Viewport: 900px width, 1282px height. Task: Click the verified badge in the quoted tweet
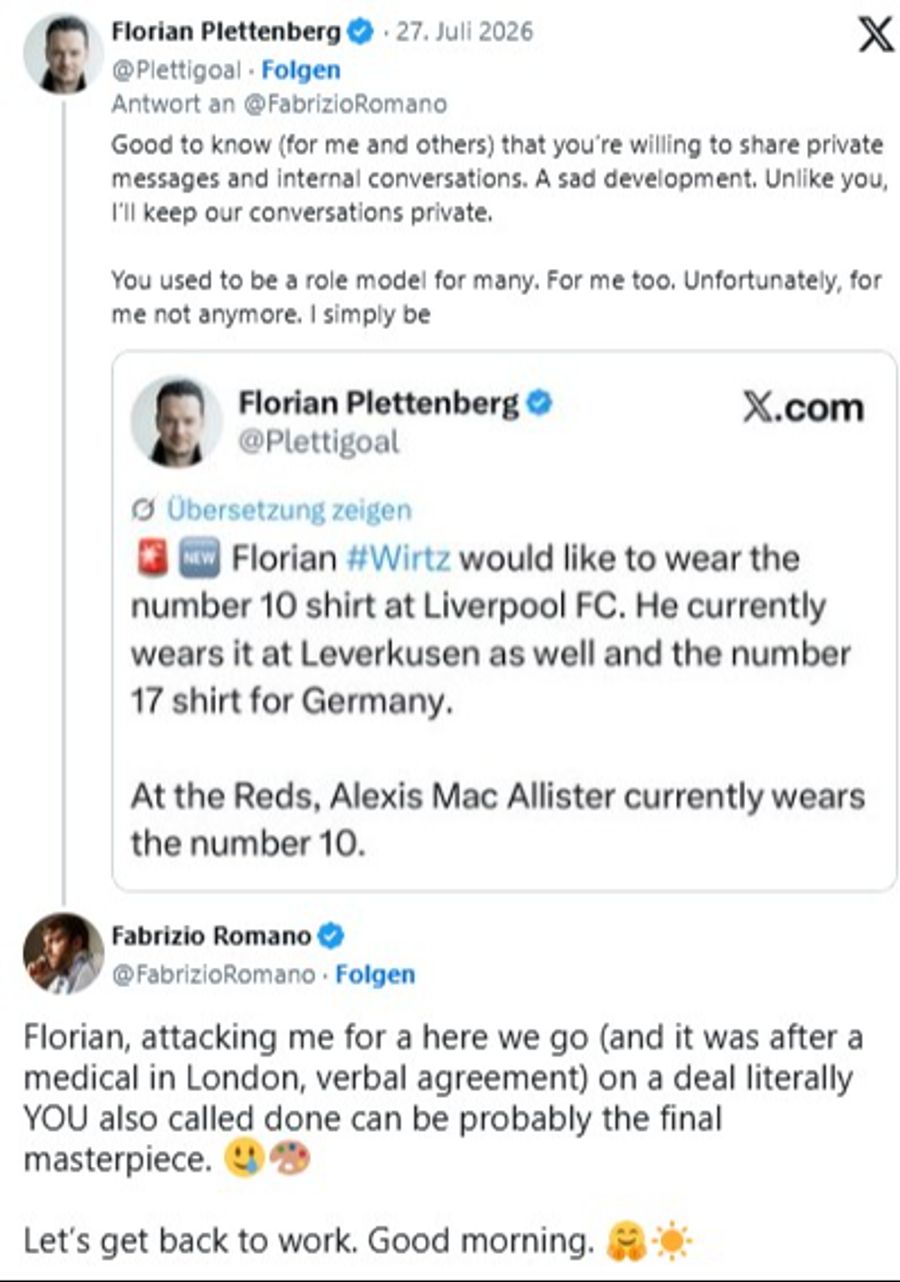click(539, 403)
